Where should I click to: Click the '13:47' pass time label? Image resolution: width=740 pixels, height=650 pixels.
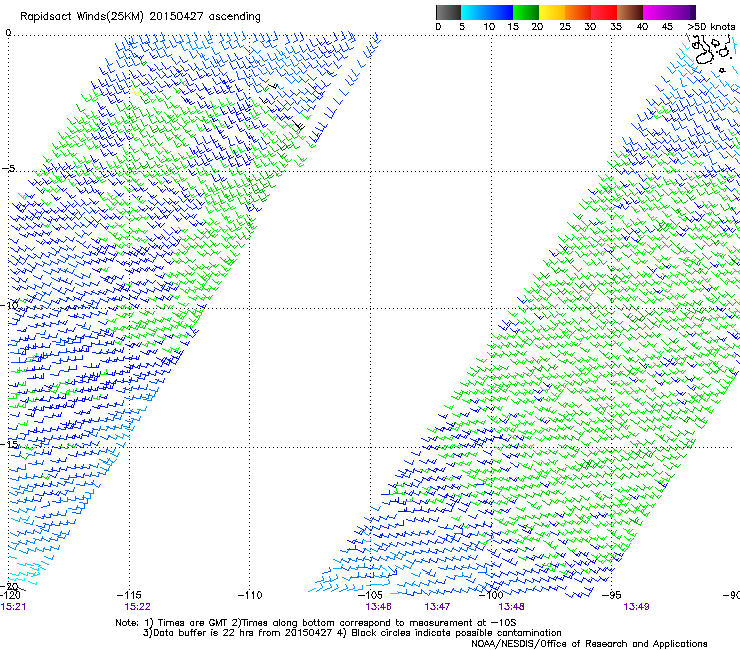437,607
